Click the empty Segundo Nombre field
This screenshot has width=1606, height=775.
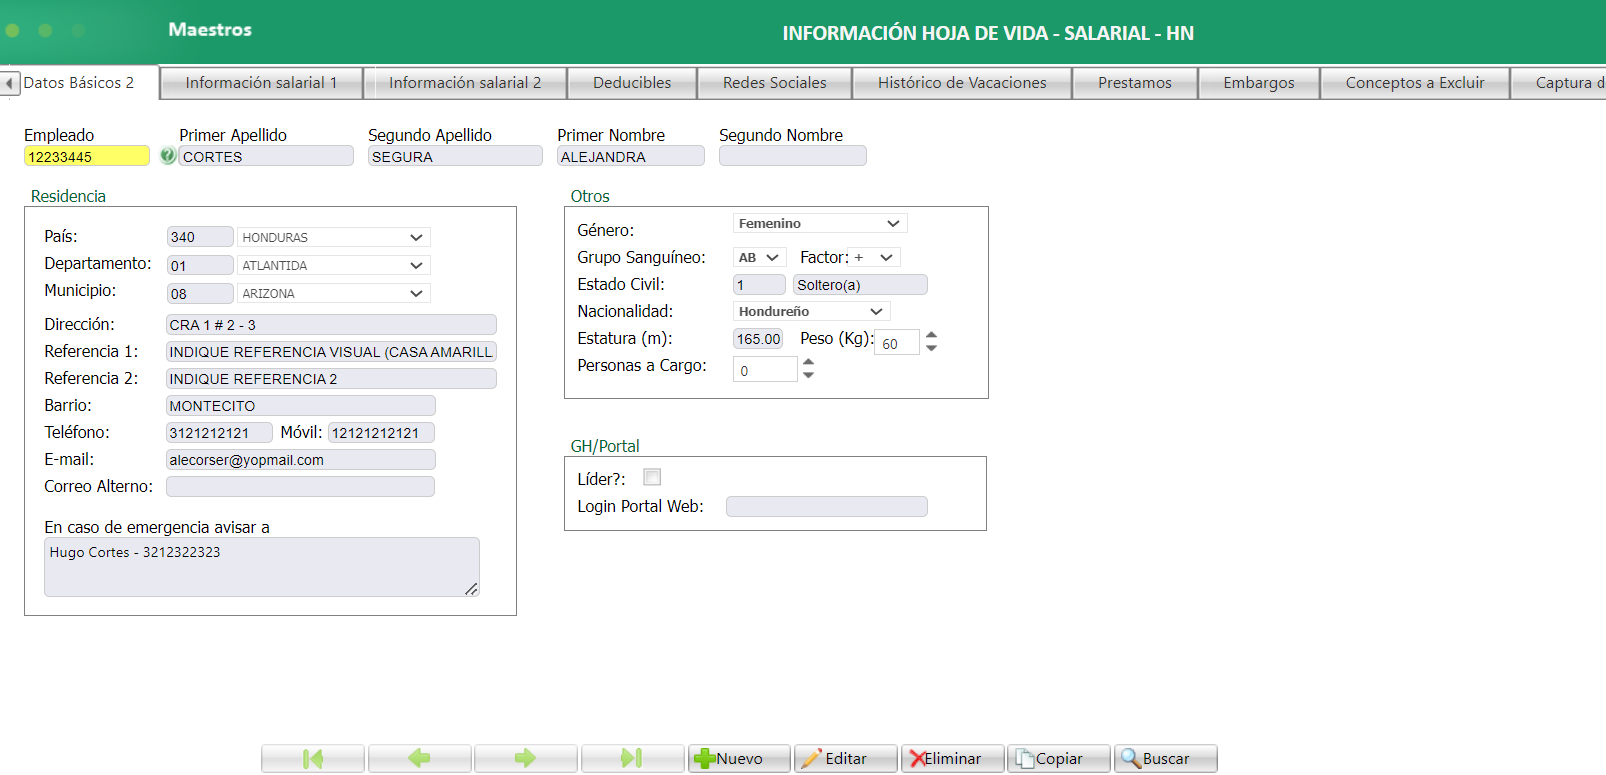pos(793,156)
